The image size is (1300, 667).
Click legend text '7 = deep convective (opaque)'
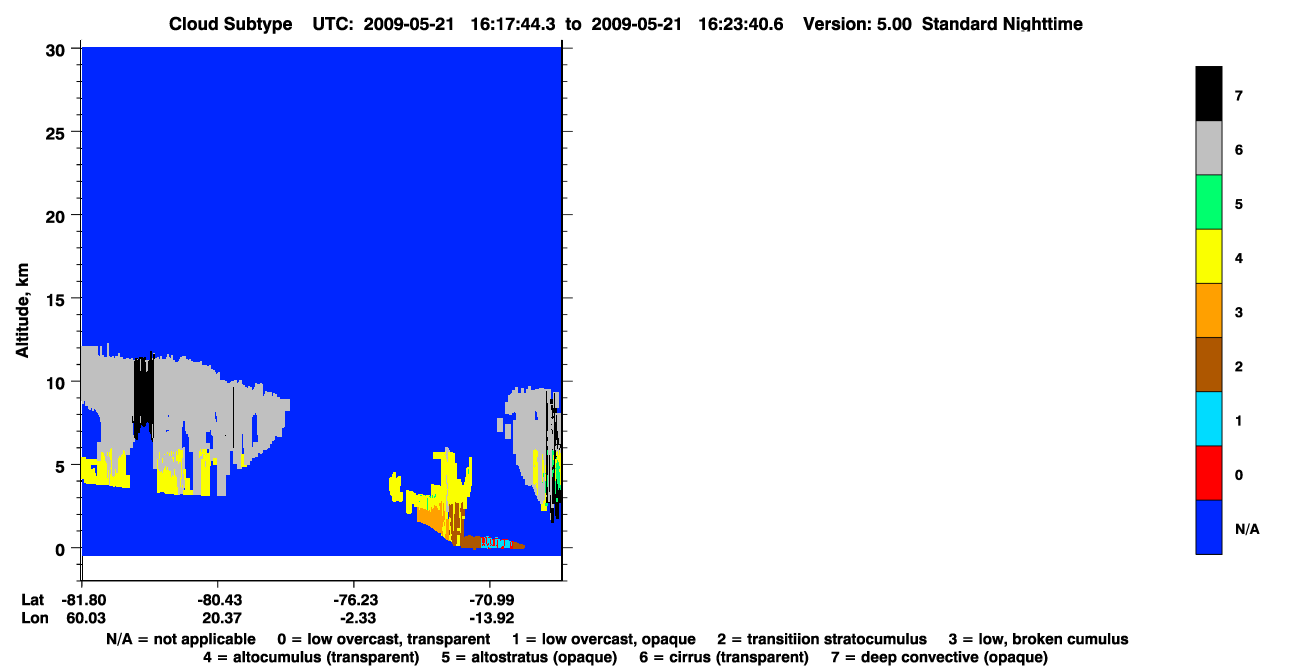(939, 657)
